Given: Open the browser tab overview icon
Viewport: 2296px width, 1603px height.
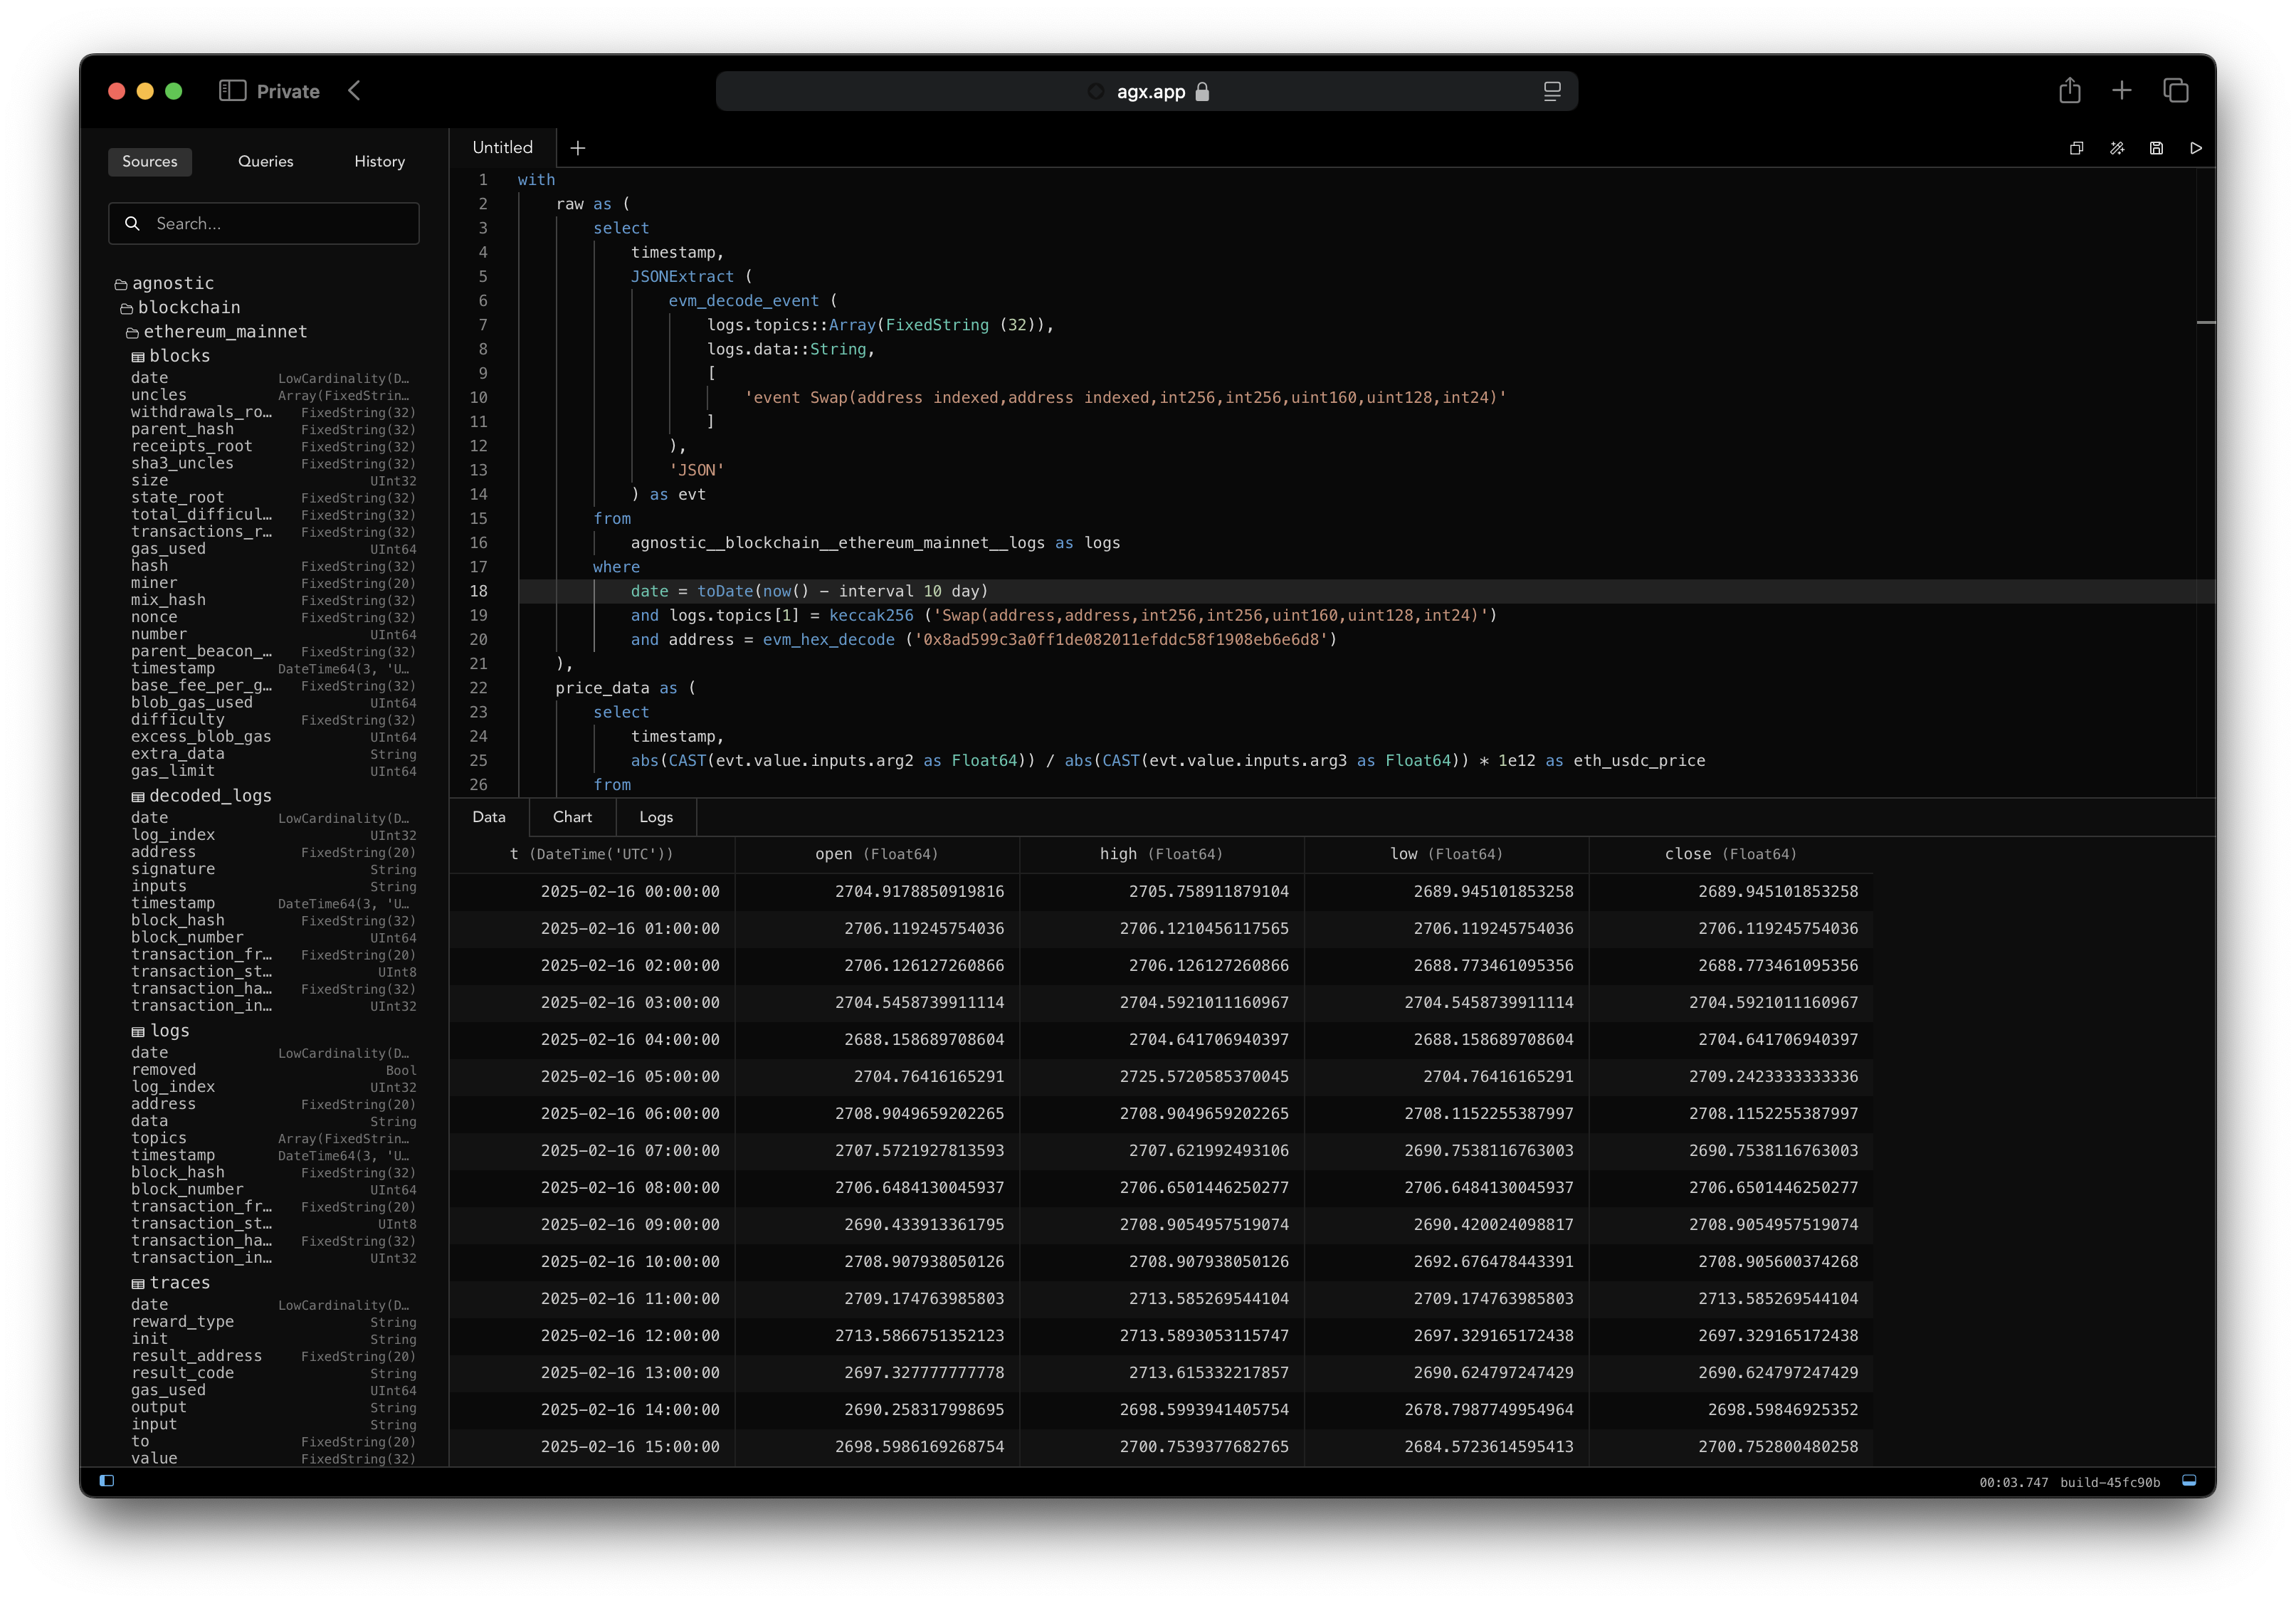Looking at the screenshot, I should click(2175, 91).
